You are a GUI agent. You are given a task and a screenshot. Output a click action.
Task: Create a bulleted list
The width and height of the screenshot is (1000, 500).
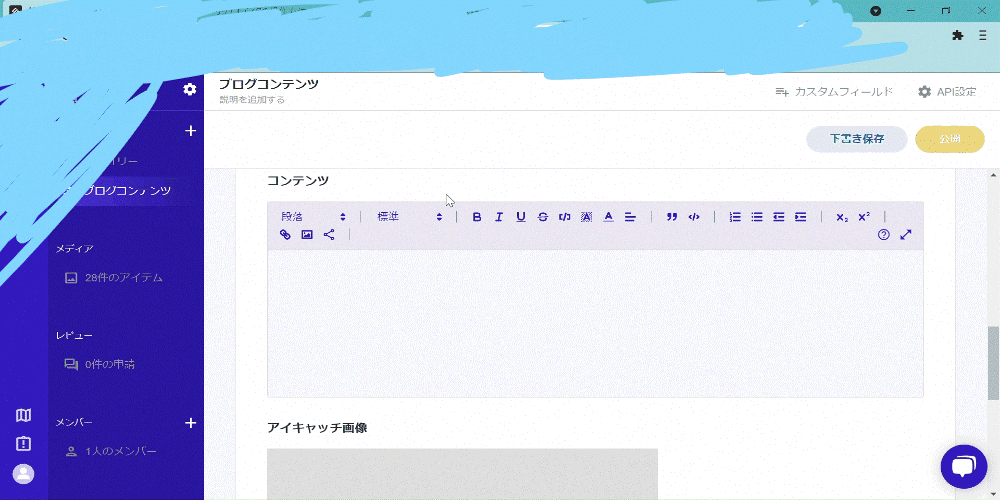pyautogui.click(x=757, y=217)
